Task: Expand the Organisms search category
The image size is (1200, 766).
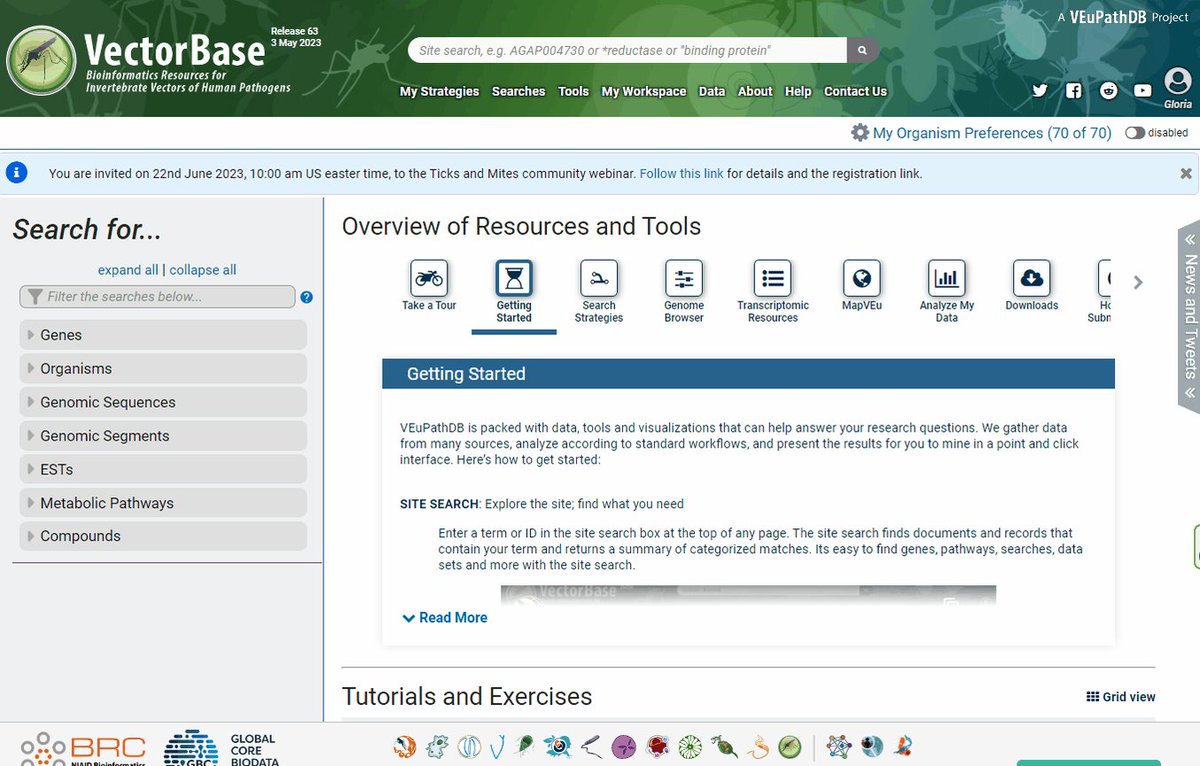Action: 163,368
